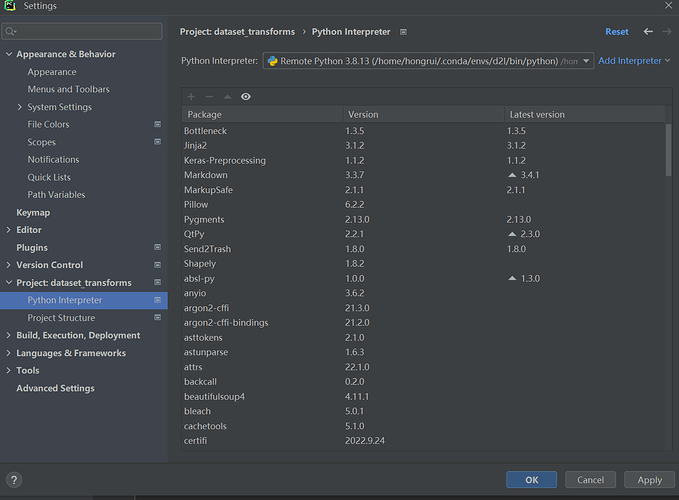This screenshot has width=679, height=500.
Task: Click the PyCharm logo in title bar
Action: point(10,6)
